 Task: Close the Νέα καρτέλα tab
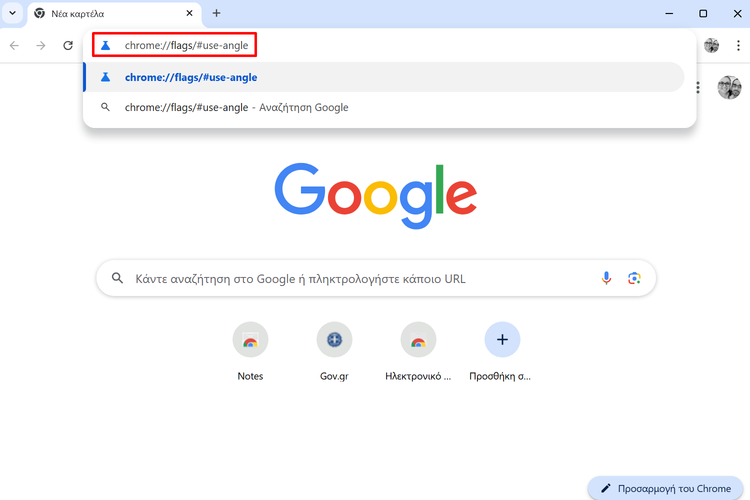(189, 13)
